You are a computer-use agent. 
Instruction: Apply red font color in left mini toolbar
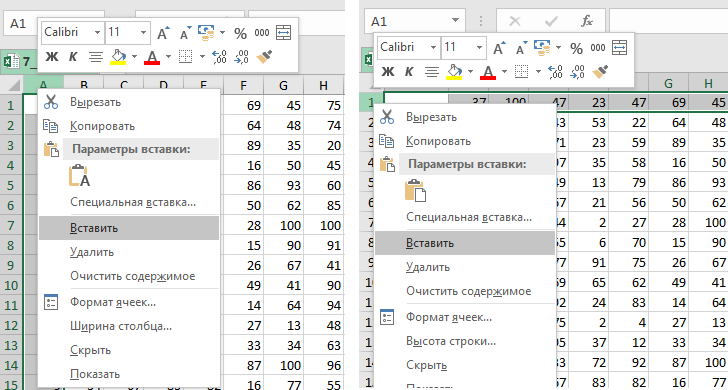tap(152, 57)
